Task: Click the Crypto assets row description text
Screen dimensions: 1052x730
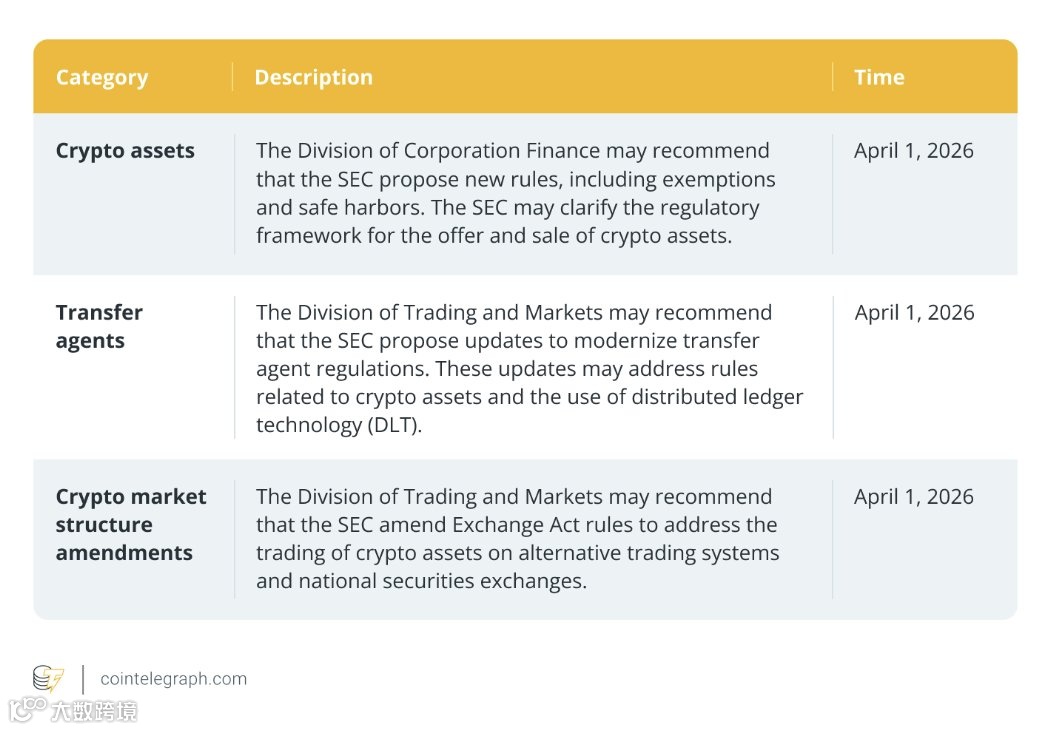Action: [x=515, y=194]
